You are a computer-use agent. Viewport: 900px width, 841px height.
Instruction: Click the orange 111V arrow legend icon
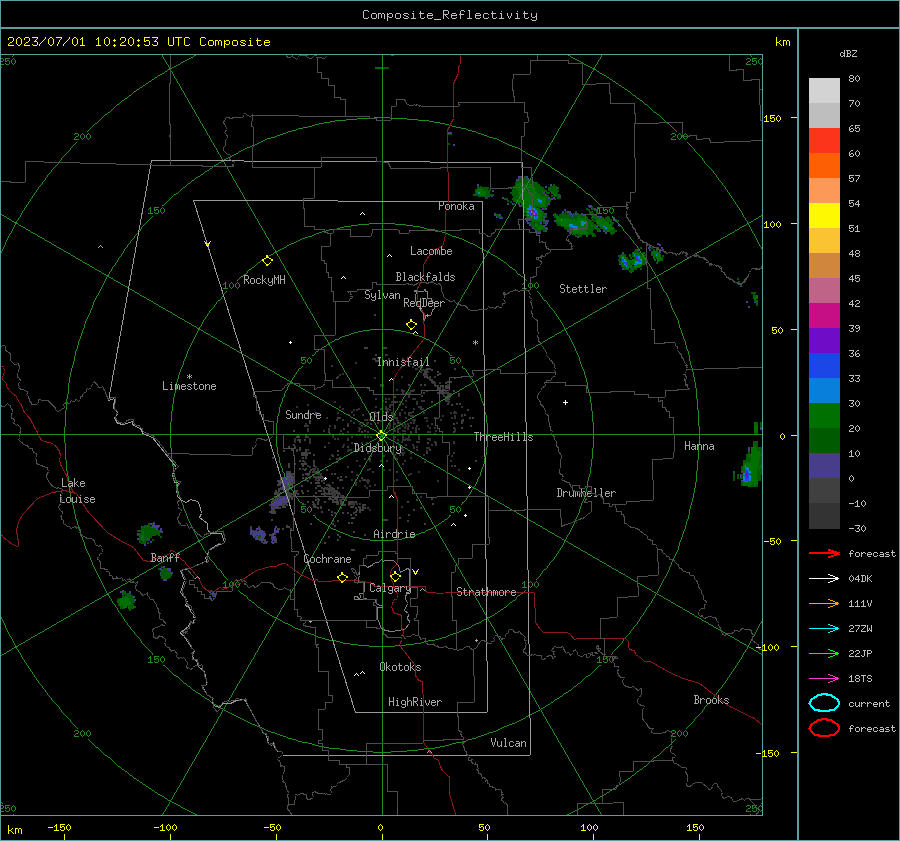tap(824, 603)
